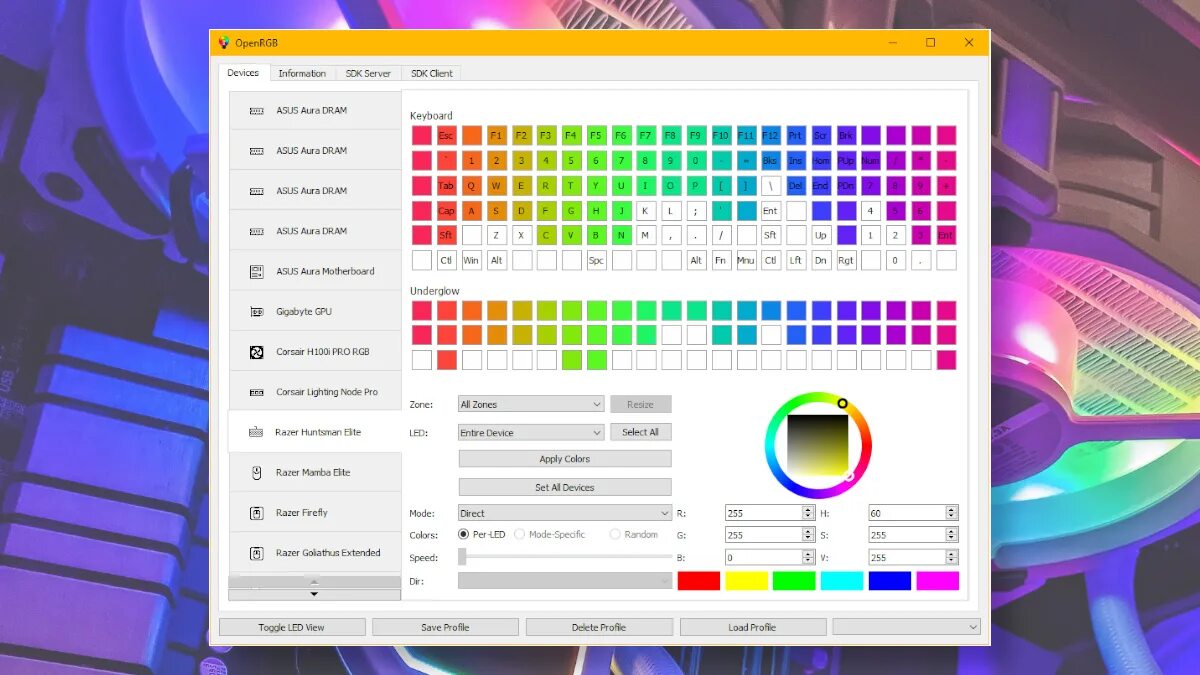Image resolution: width=1200 pixels, height=675 pixels.
Task: Increase the R value with up arrow
Action: coord(808,509)
